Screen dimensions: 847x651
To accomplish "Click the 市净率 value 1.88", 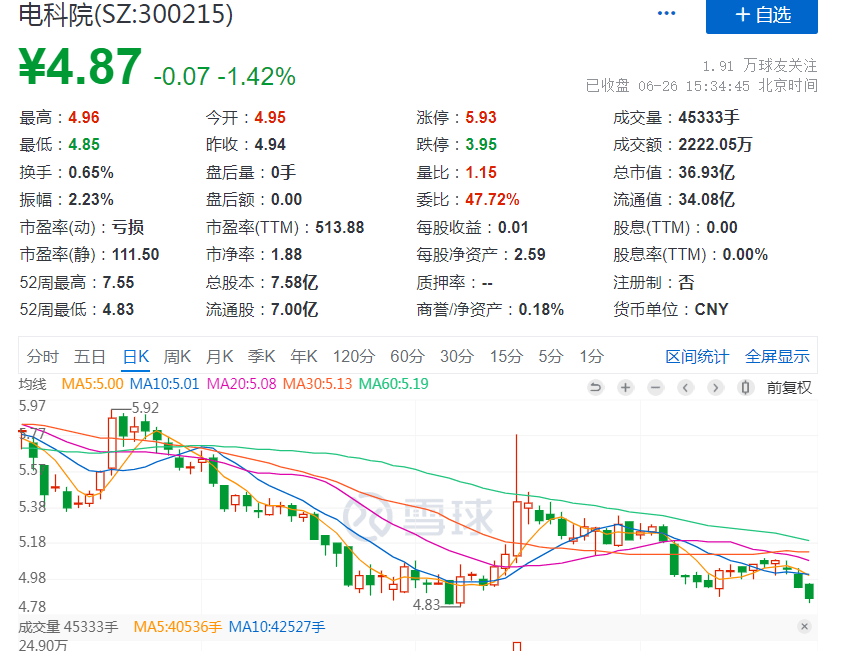I will [286, 254].
